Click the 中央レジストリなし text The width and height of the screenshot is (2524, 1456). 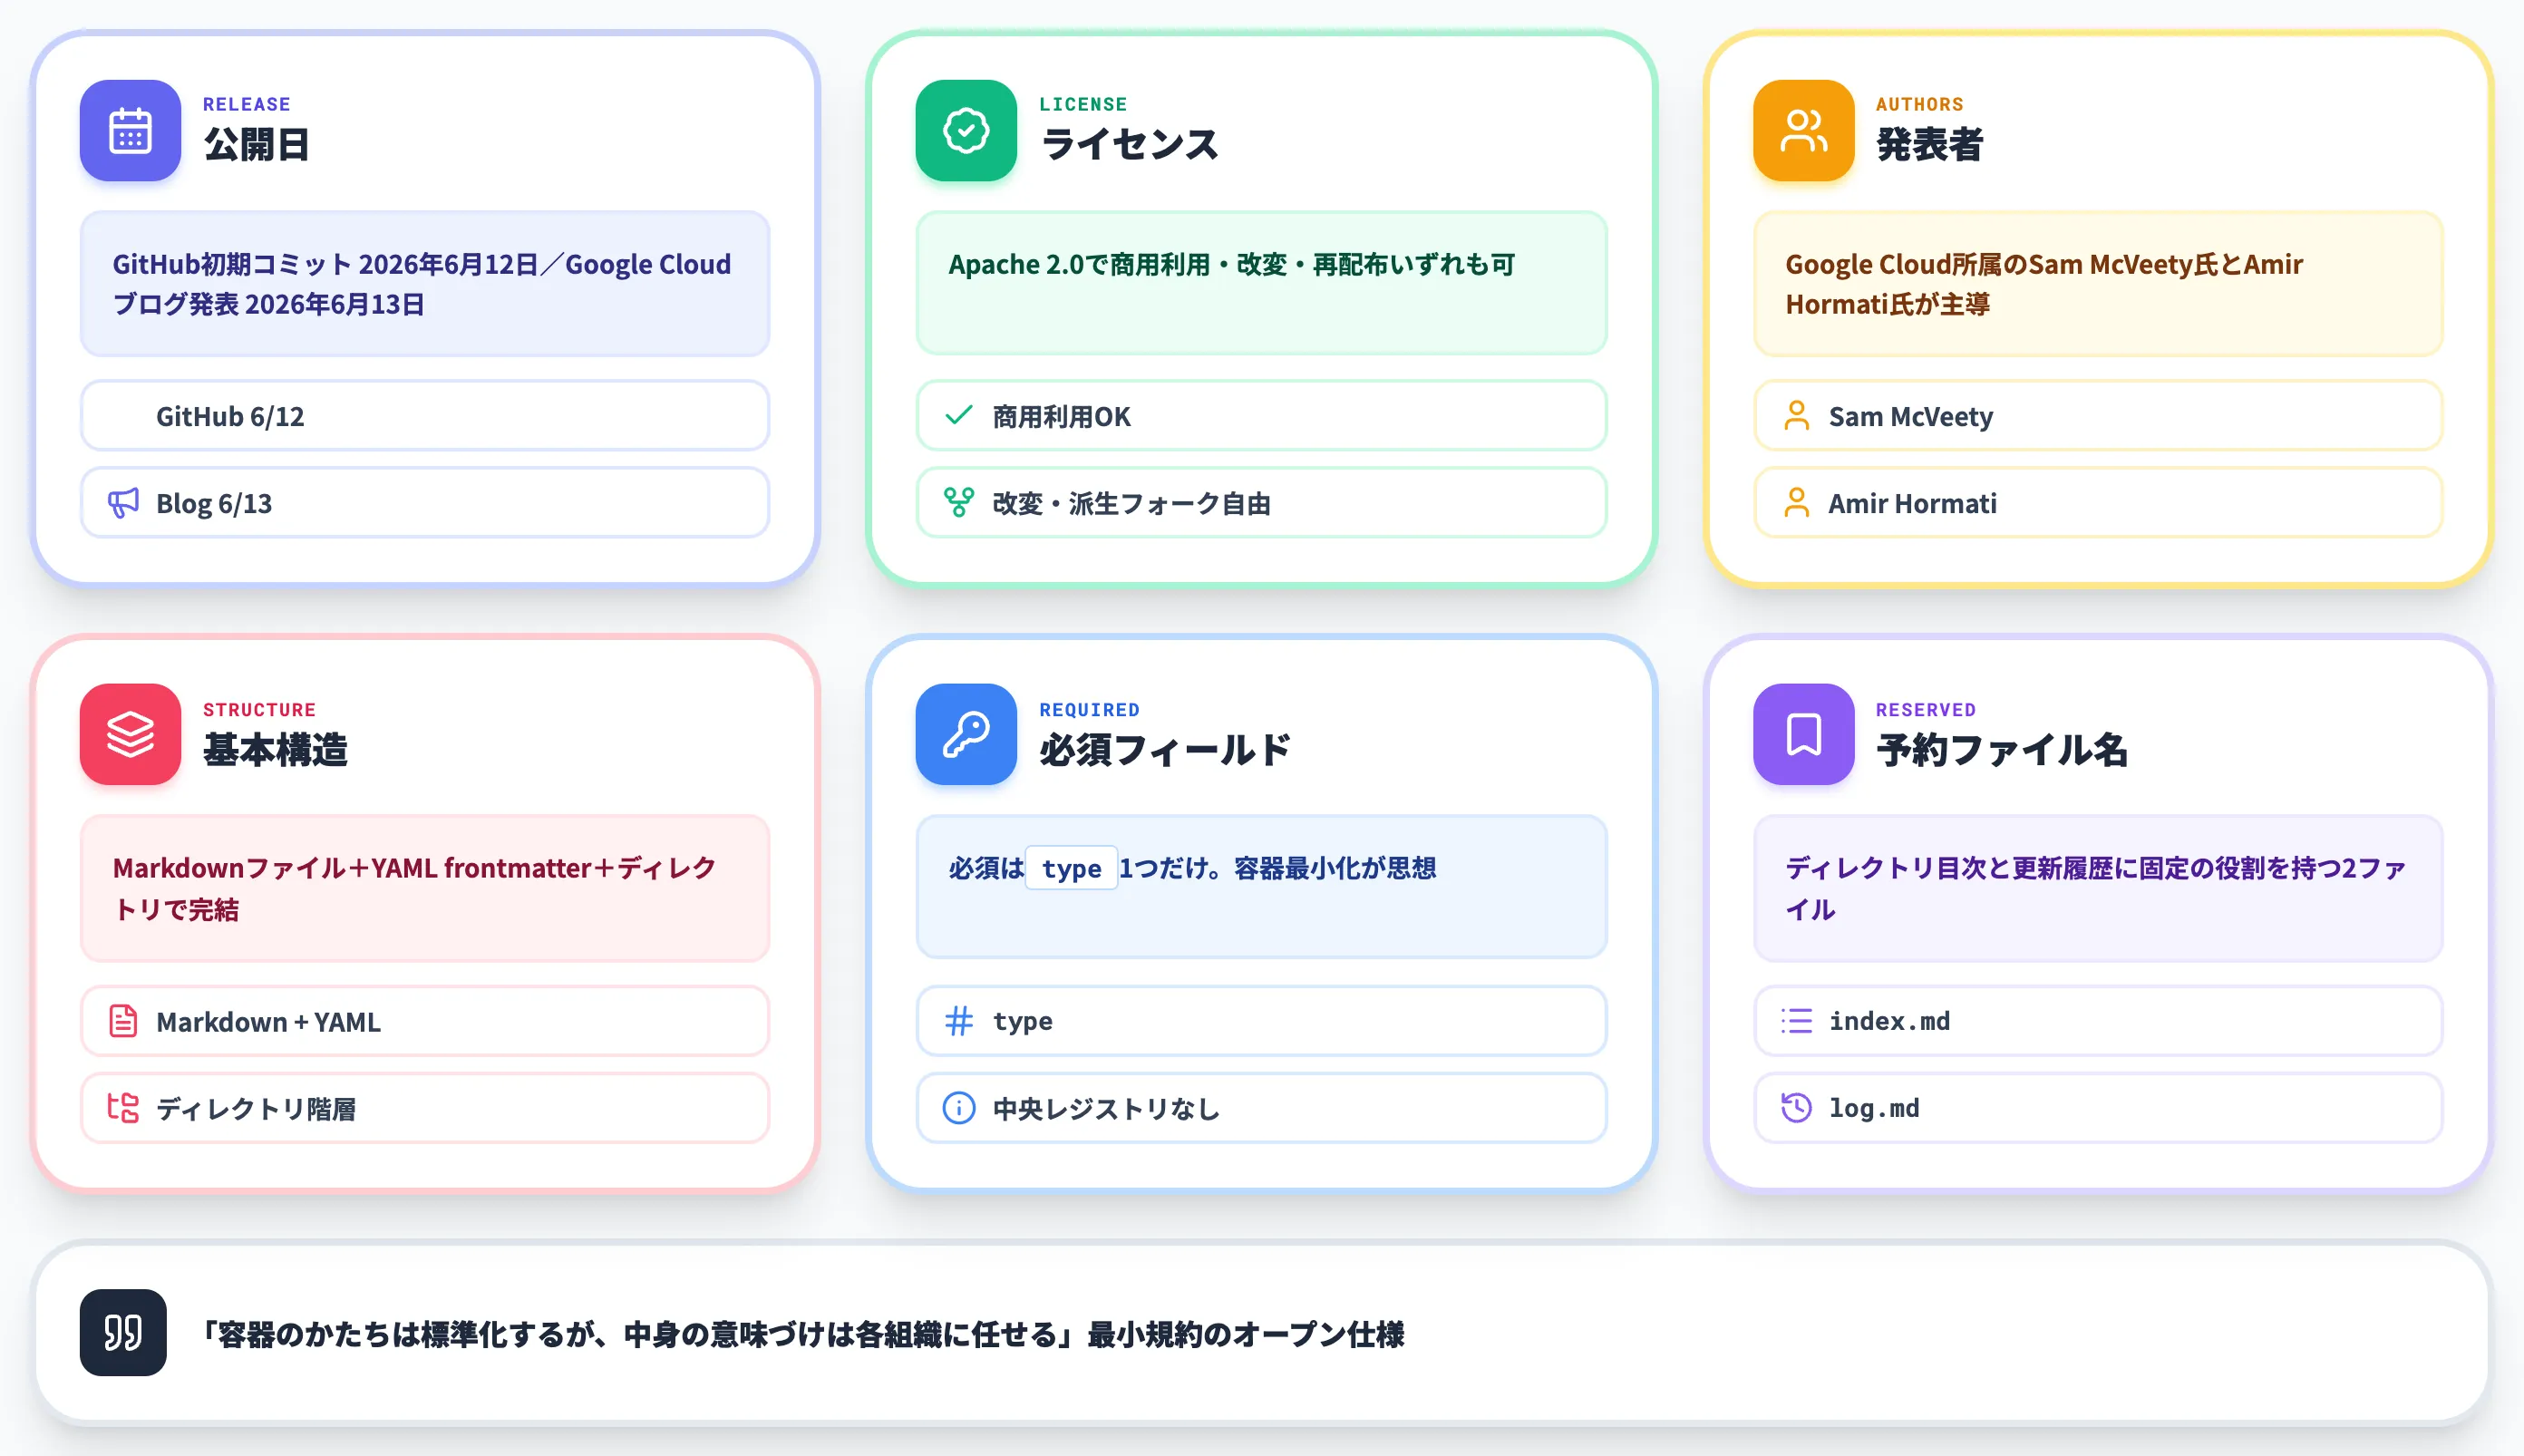click(x=1106, y=1109)
